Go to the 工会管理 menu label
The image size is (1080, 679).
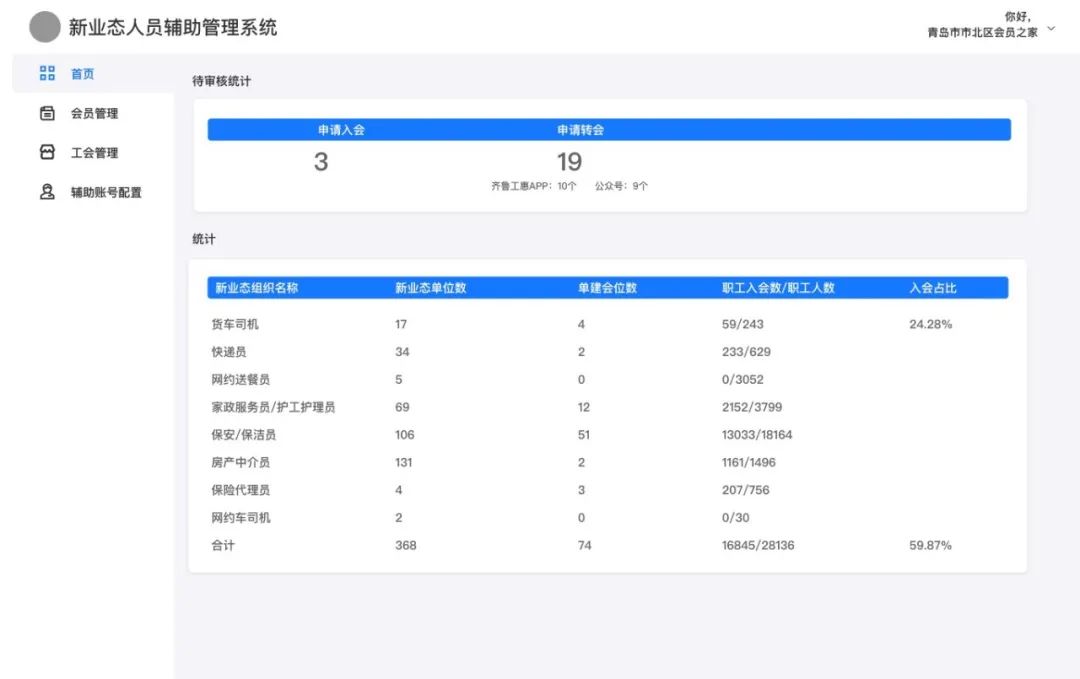pyautogui.click(x=94, y=153)
